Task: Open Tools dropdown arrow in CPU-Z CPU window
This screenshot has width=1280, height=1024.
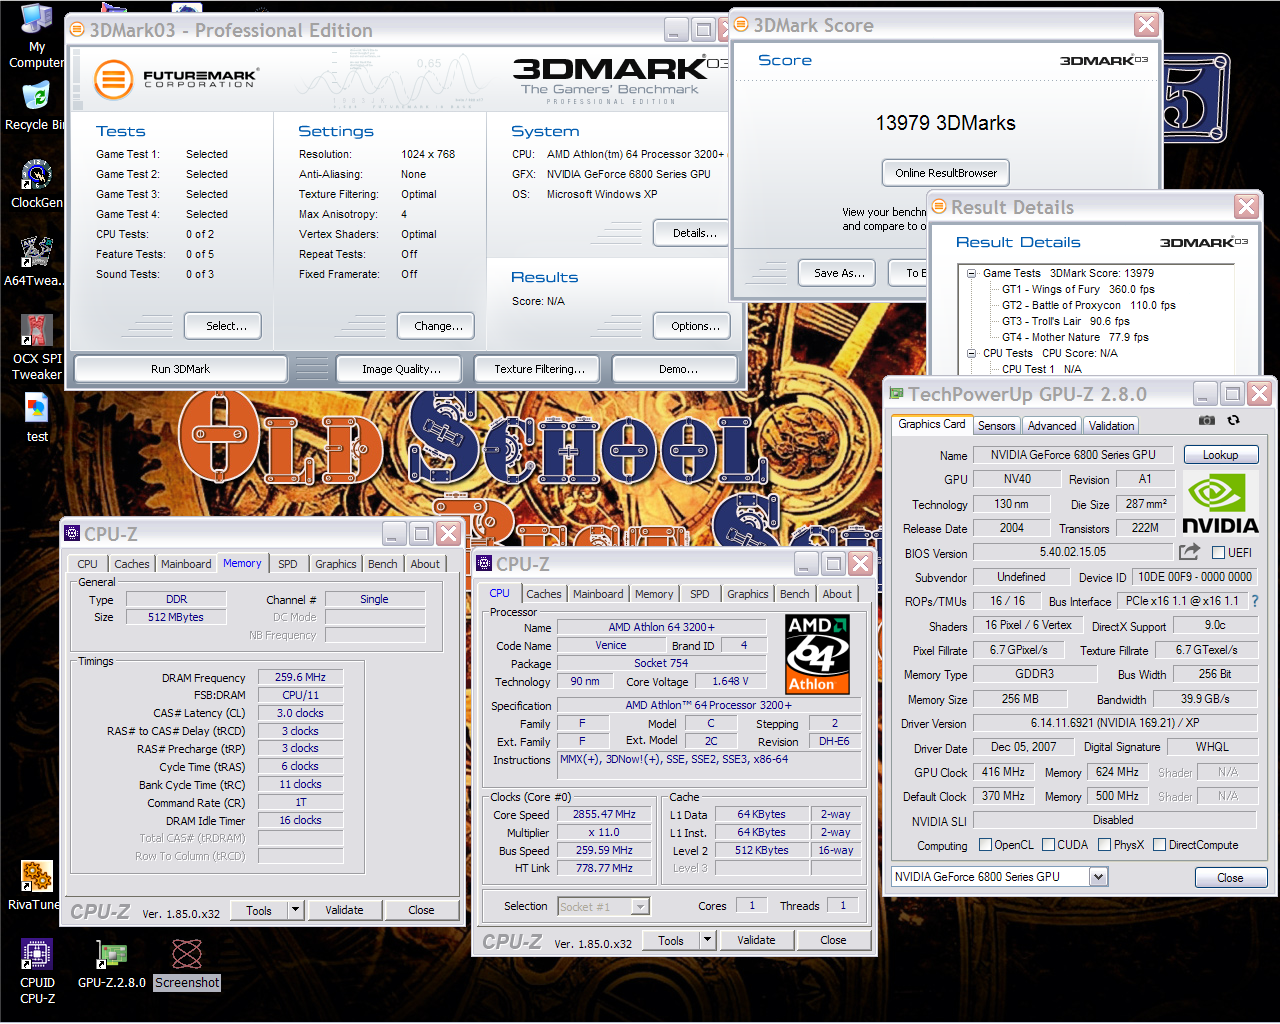Action: coord(707,940)
